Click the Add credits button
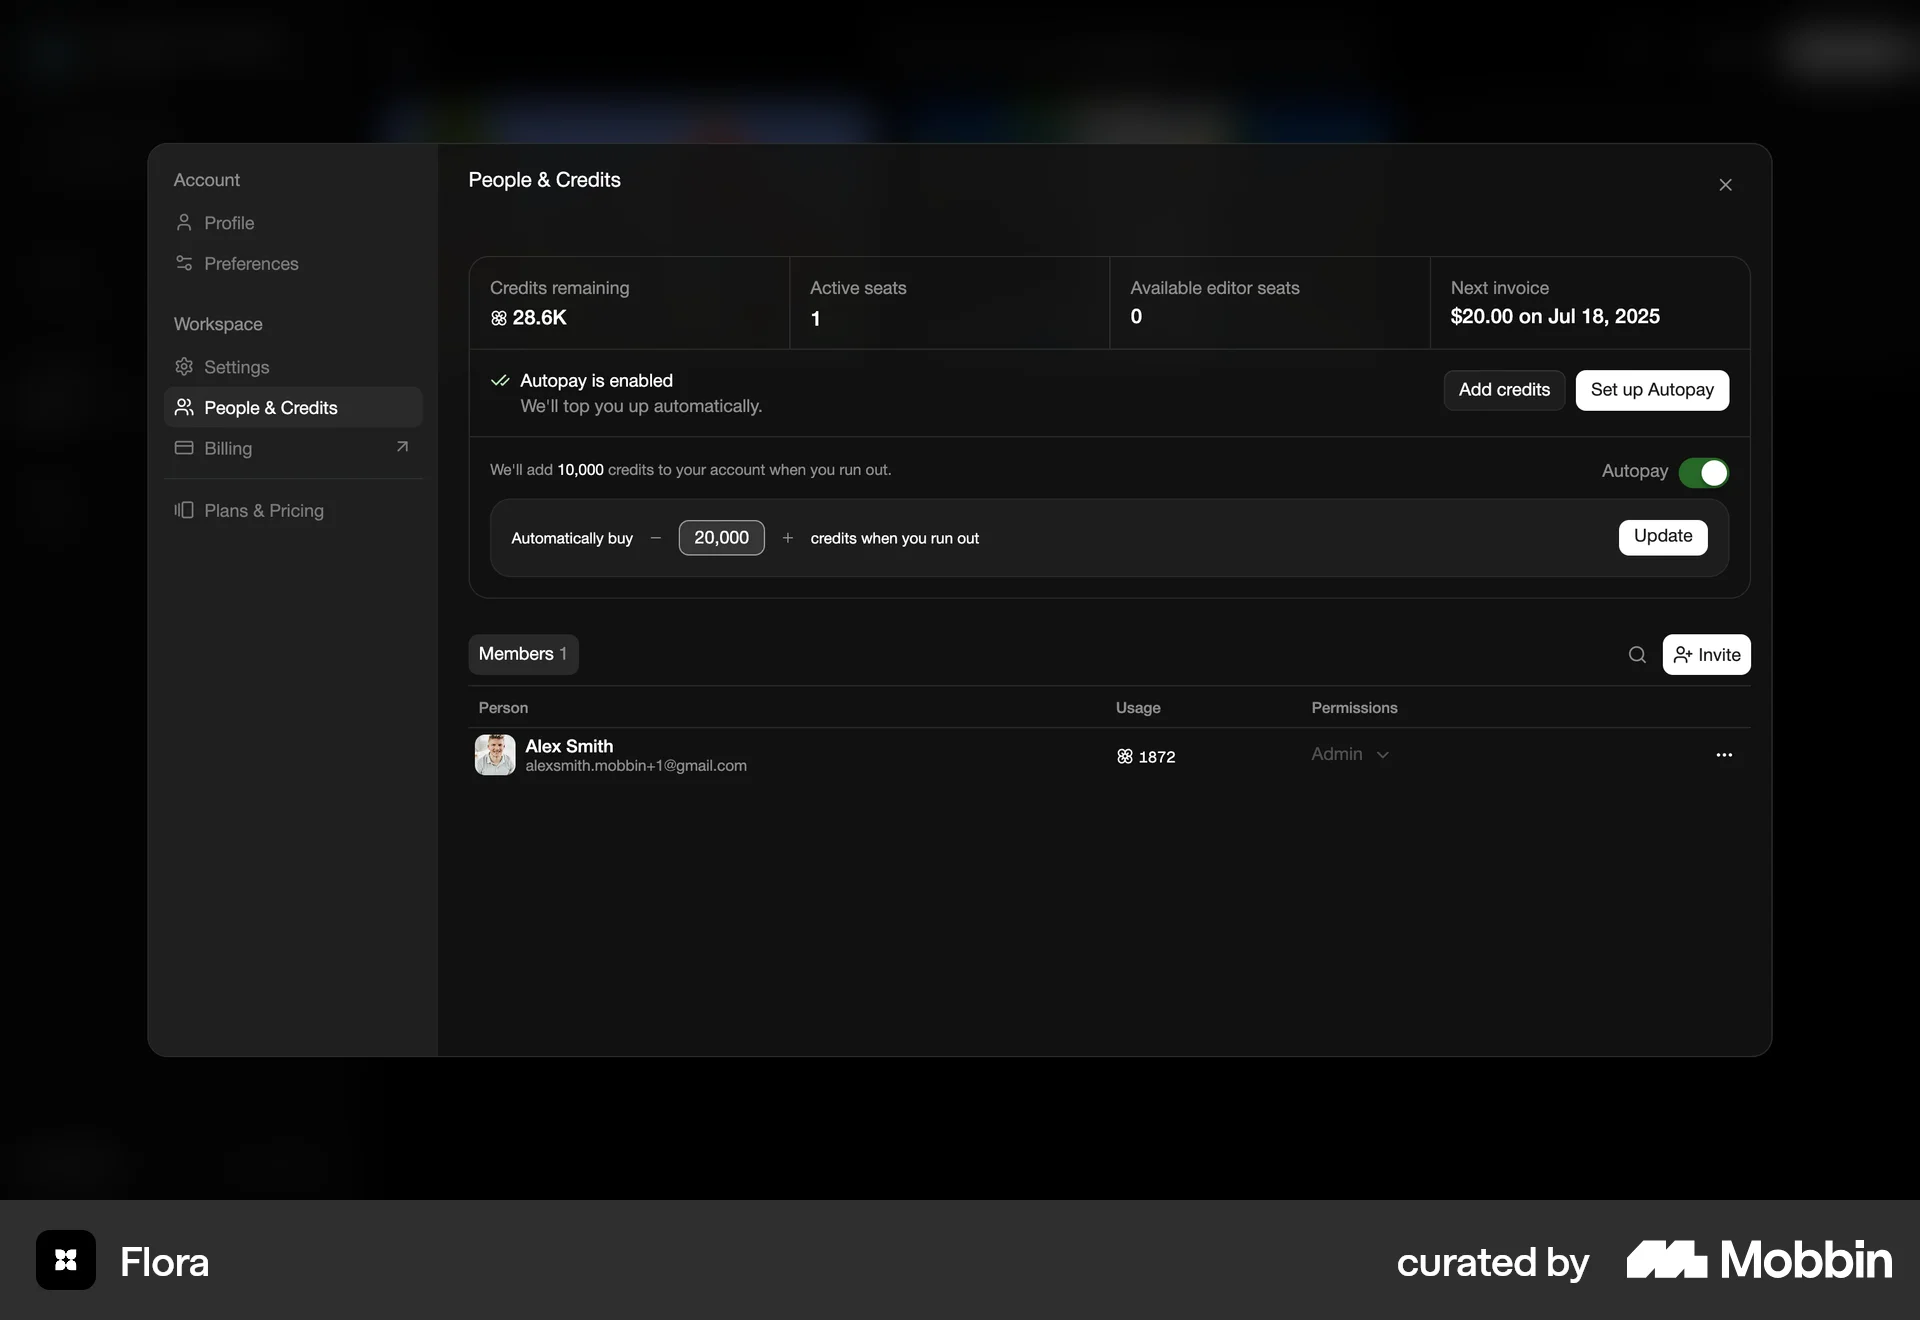Screen dimensions: 1920x1320 pyautogui.click(x=1504, y=390)
